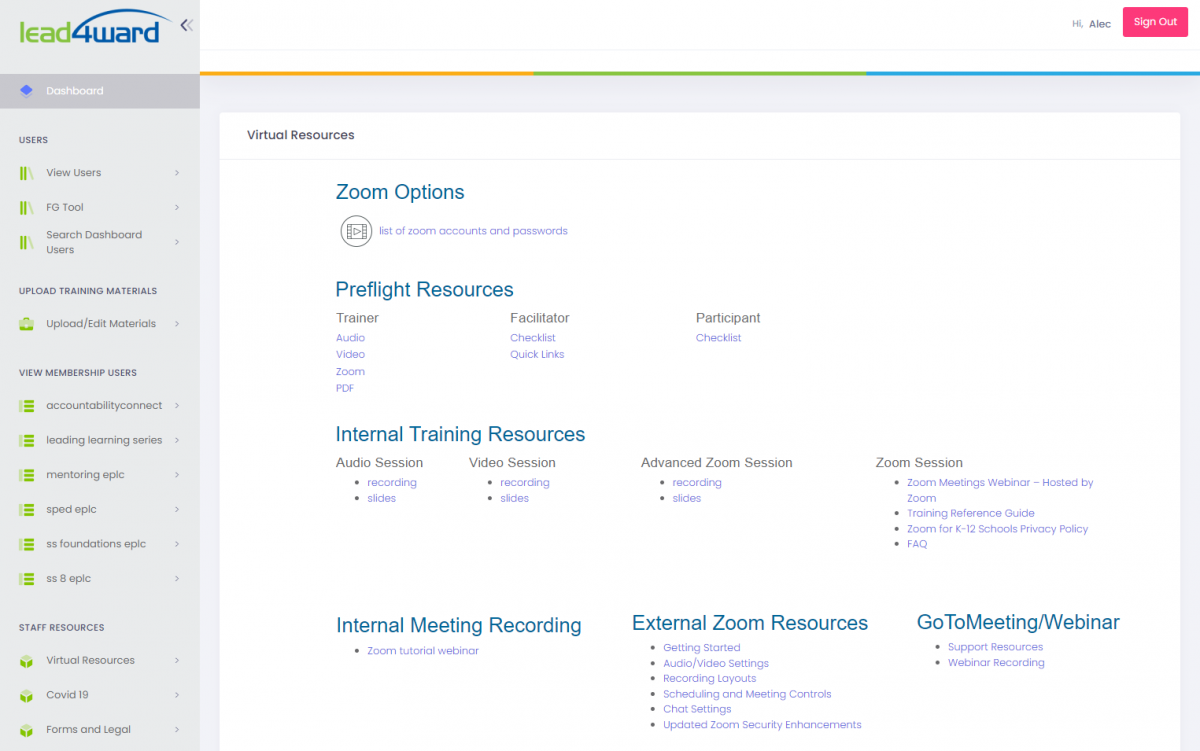Open the Facilitator Checklist link
The width and height of the screenshot is (1200, 751).
[532, 338]
